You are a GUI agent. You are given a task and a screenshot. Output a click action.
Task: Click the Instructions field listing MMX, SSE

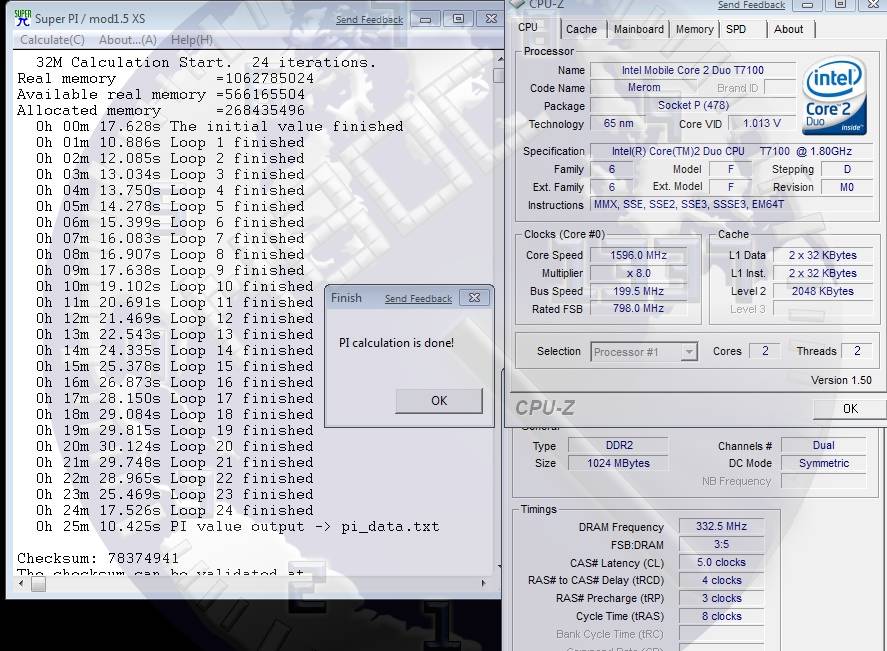(x=731, y=205)
